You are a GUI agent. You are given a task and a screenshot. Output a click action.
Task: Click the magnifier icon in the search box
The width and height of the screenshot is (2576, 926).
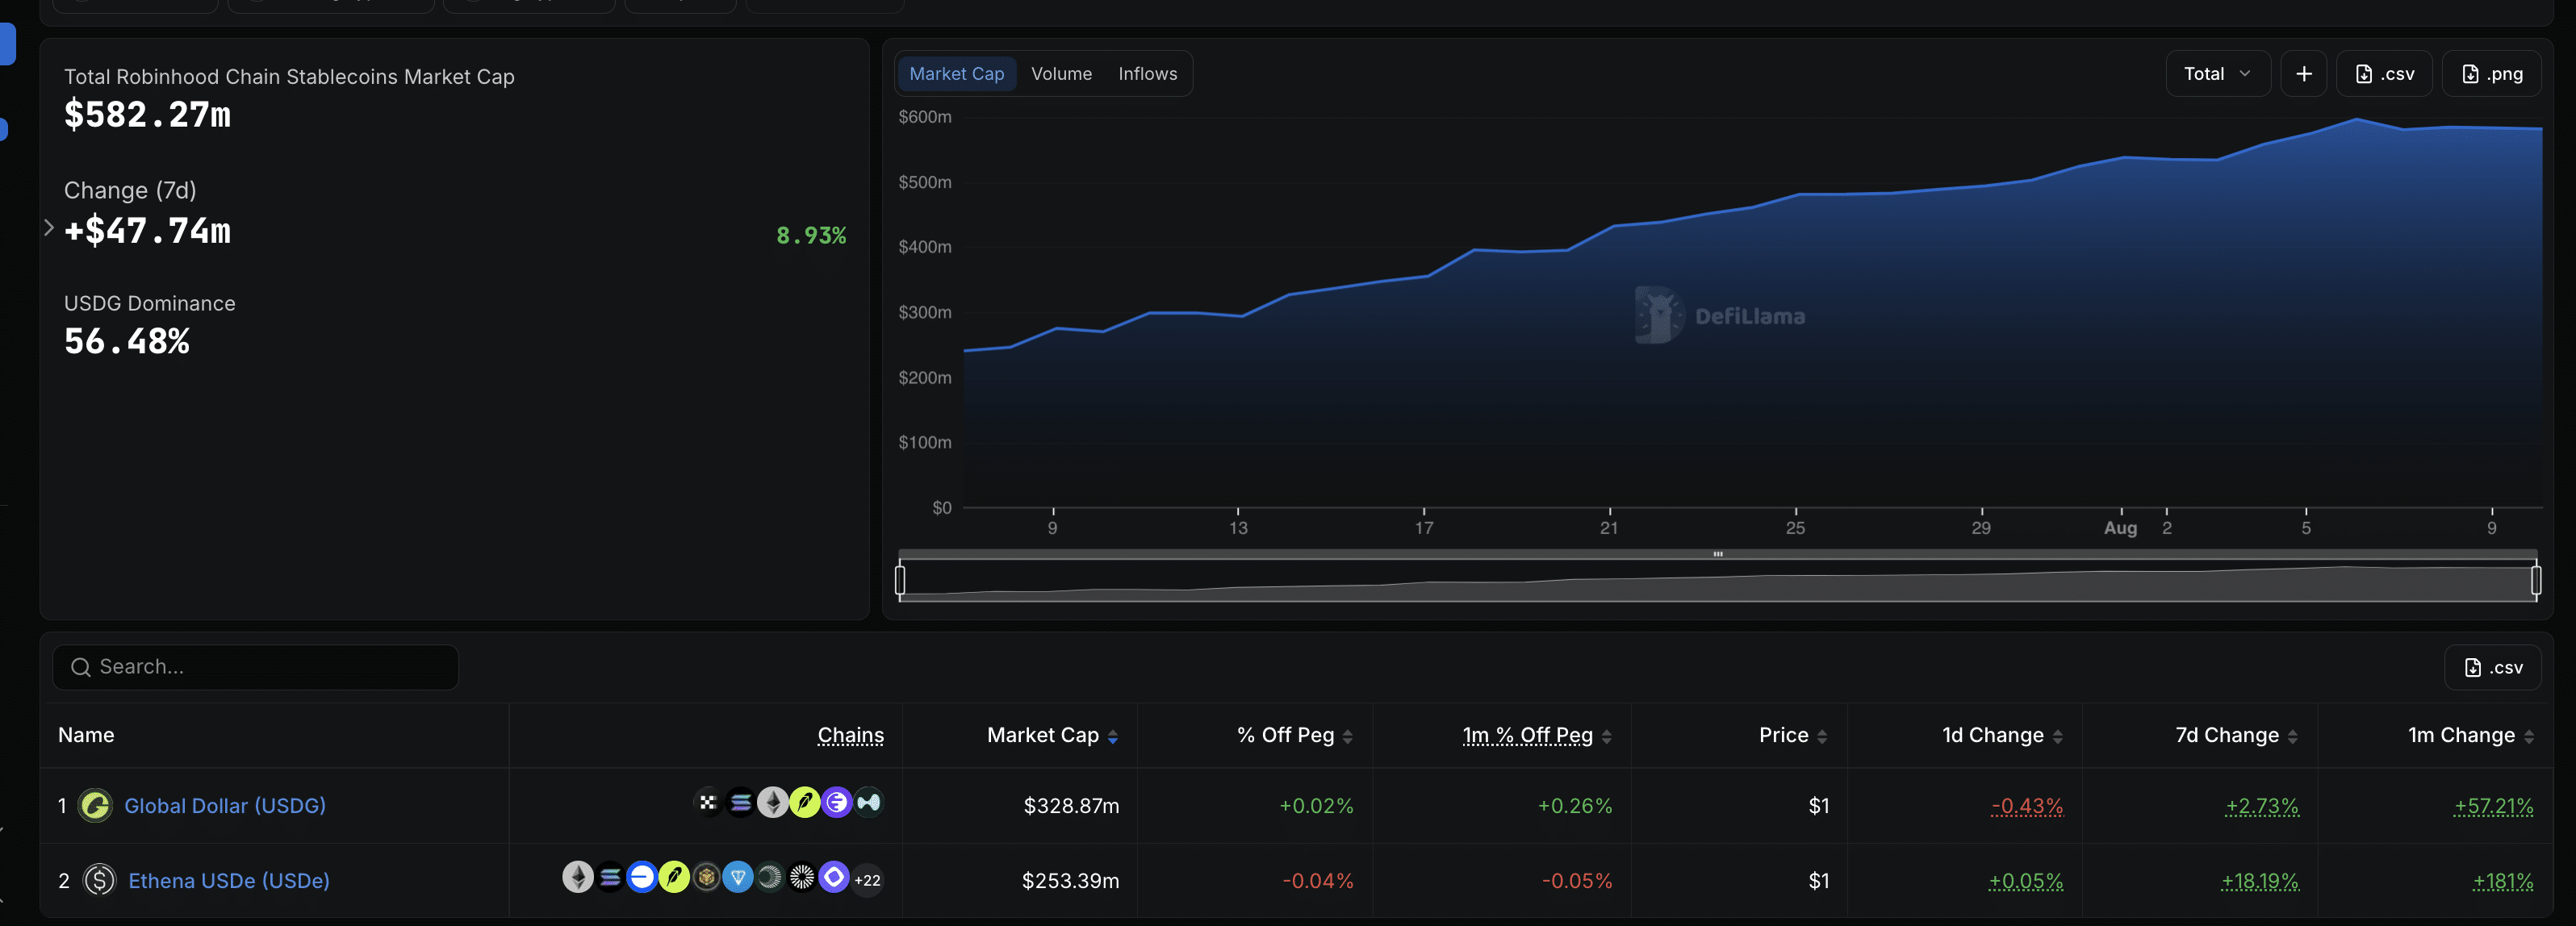coord(81,667)
